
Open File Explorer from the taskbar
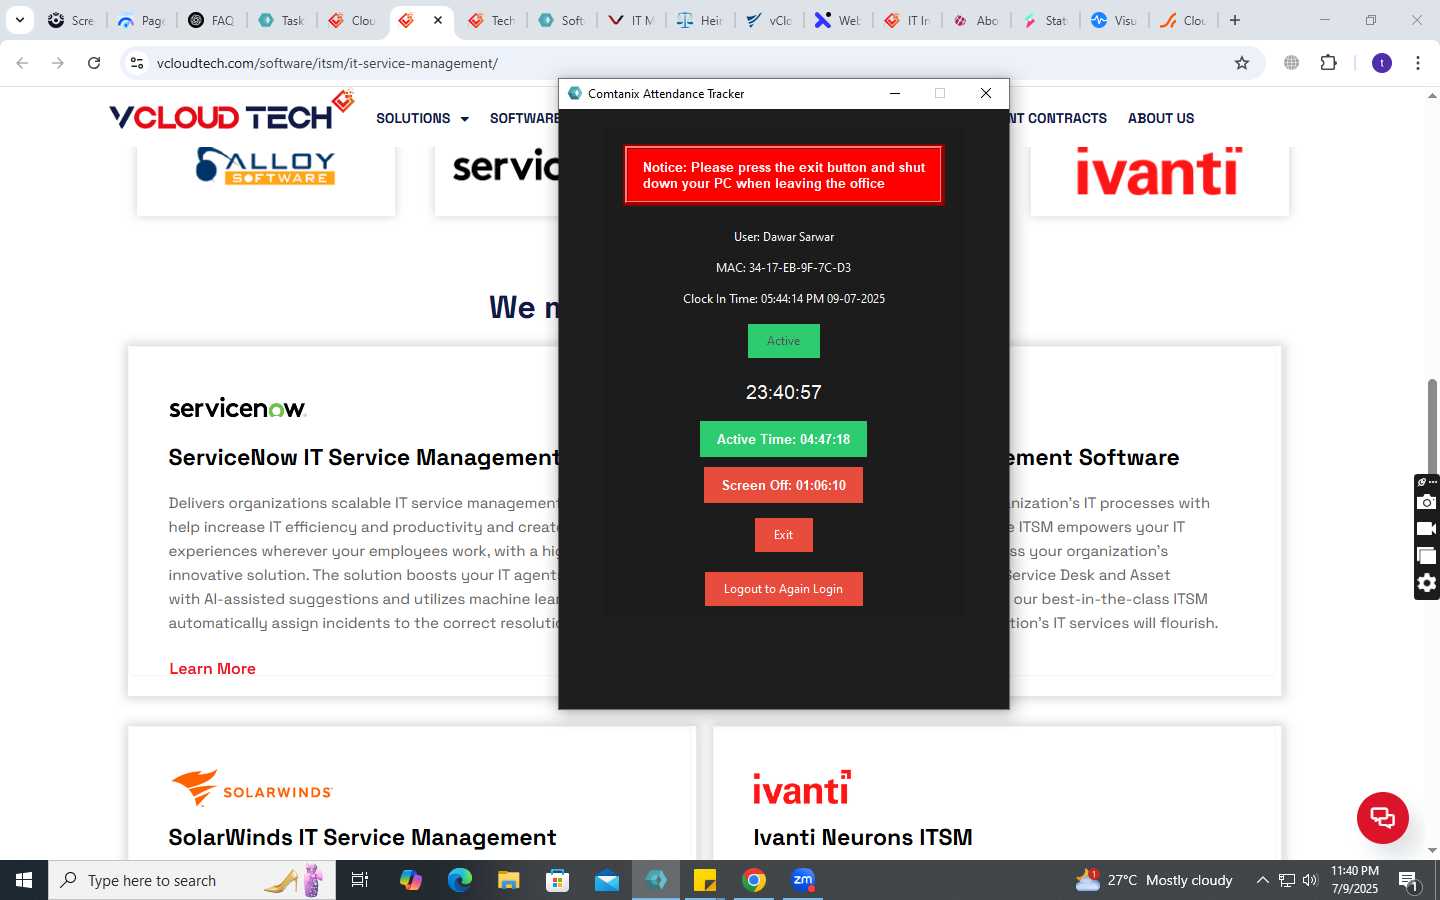pyautogui.click(x=508, y=880)
